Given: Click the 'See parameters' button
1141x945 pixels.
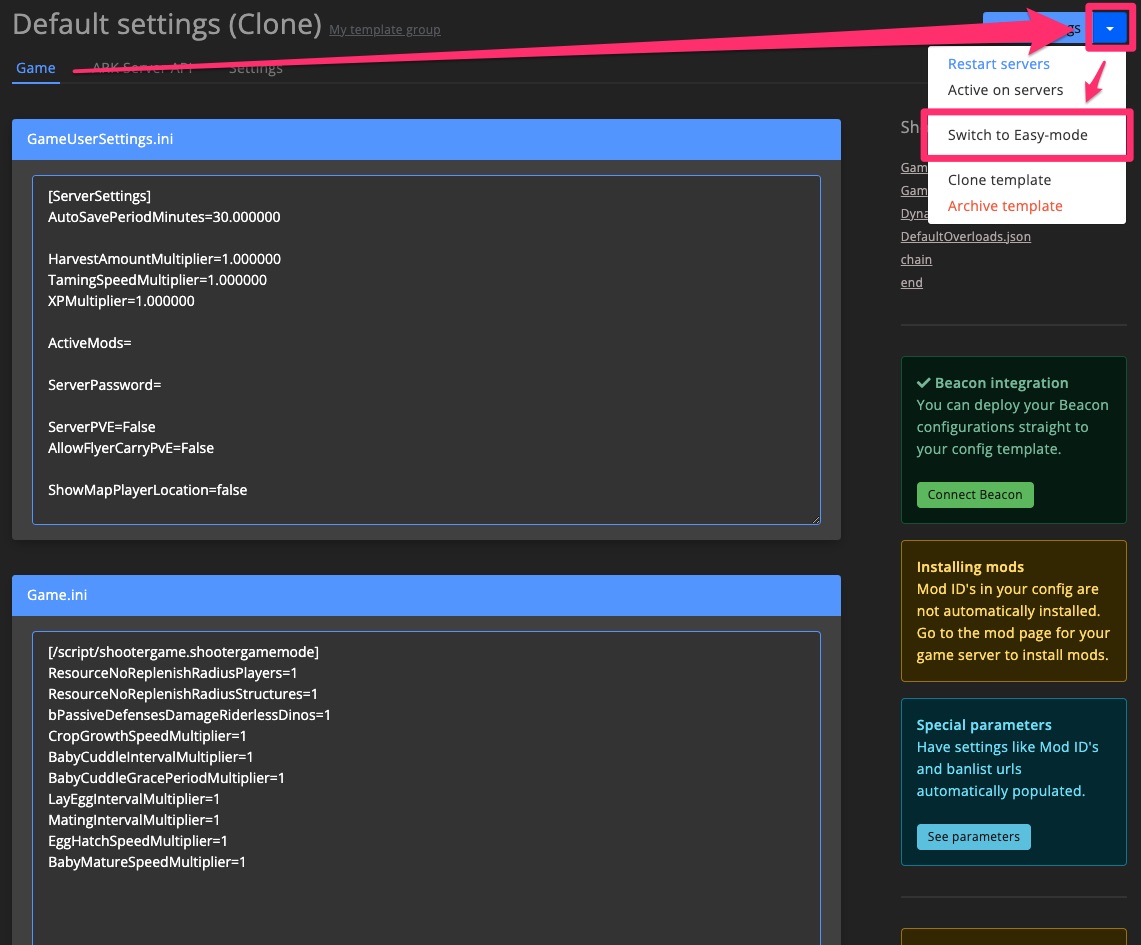Looking at the screenshot, I should coord(973,837).
